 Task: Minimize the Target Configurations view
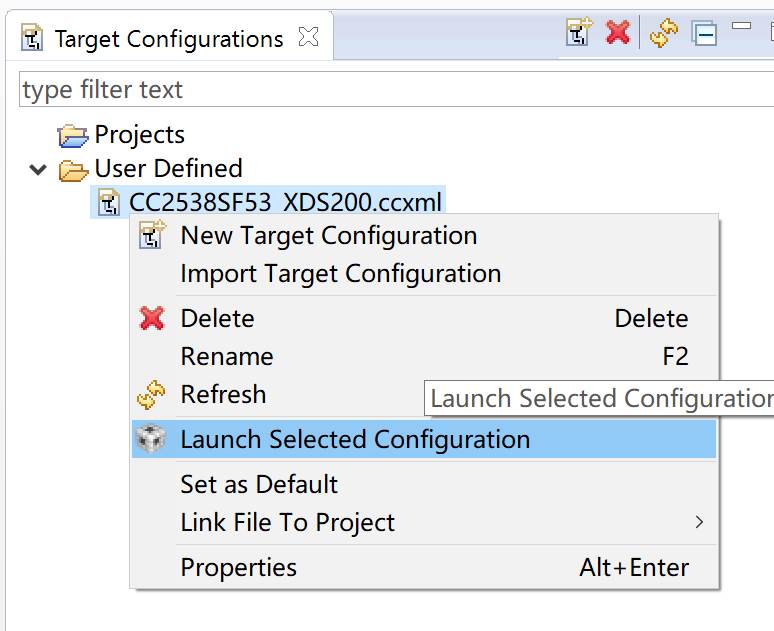click(x=741, y=27)
